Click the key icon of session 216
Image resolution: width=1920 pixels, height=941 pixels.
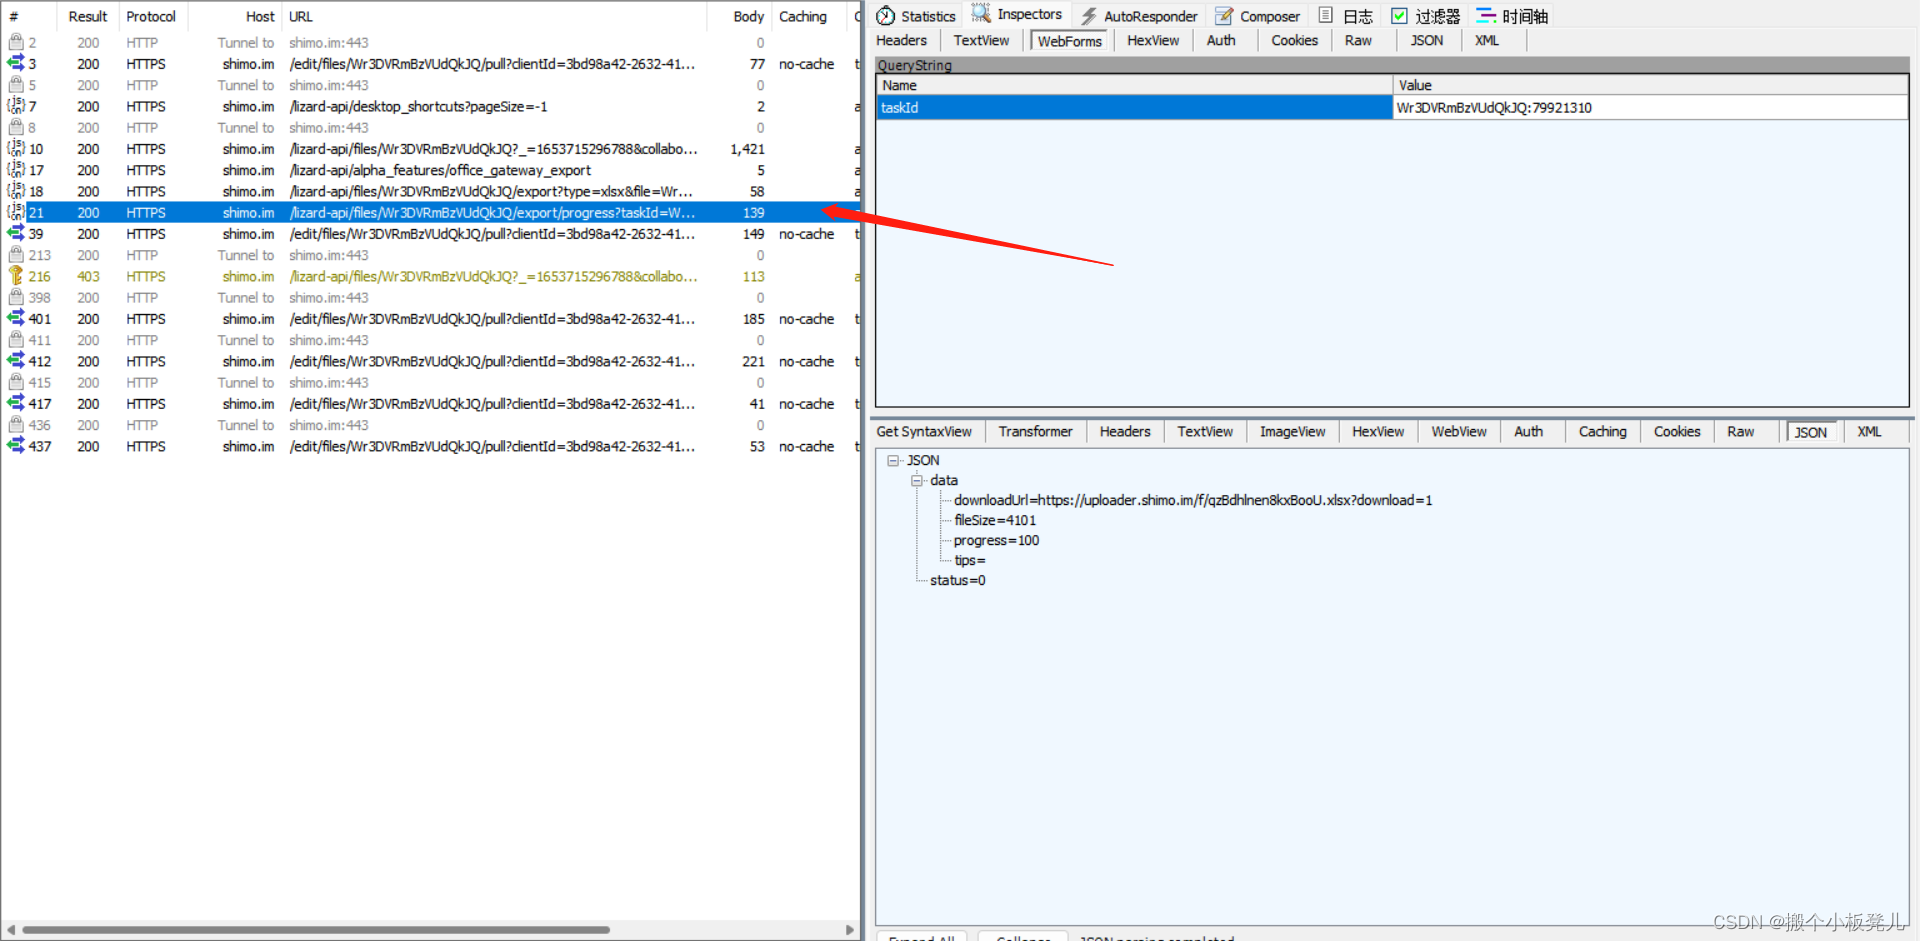click(16, 276)
